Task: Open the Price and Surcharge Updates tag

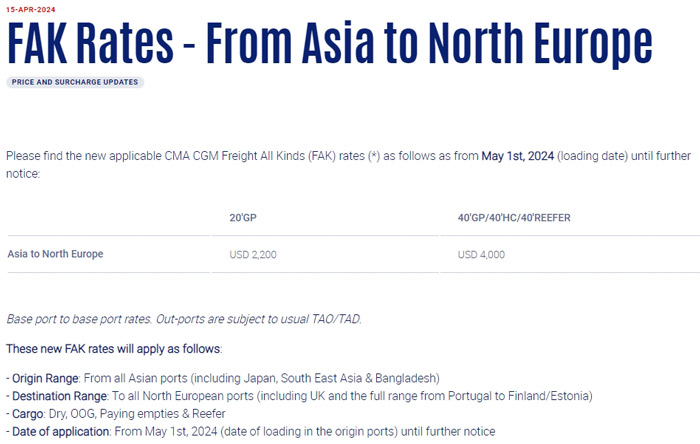Action: coord(75,82)
